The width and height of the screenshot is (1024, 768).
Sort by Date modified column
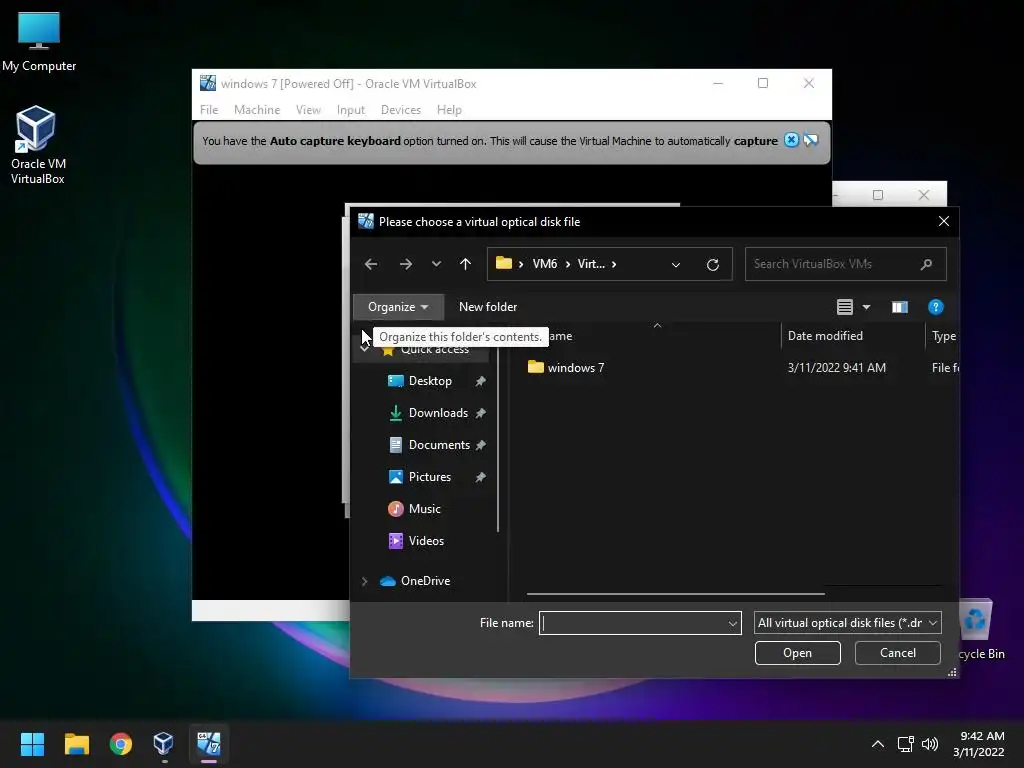[825, 336]
